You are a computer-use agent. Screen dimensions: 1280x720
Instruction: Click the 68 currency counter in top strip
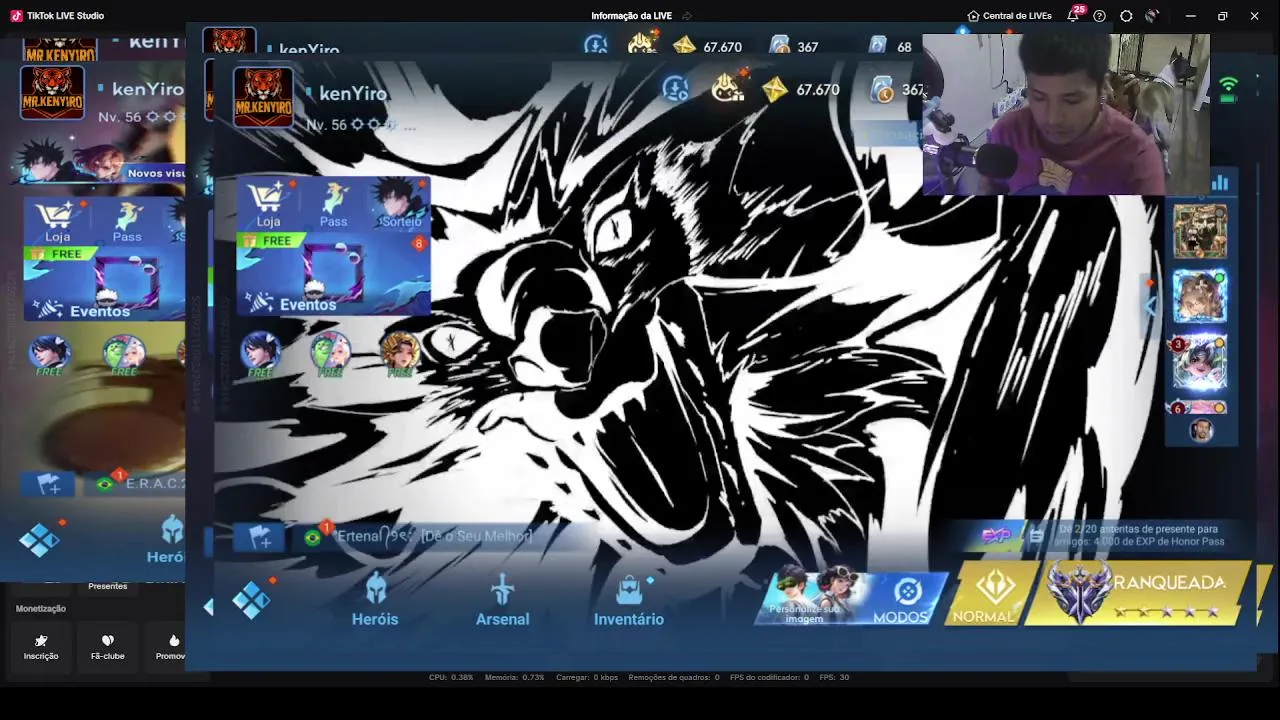(890, 46)
